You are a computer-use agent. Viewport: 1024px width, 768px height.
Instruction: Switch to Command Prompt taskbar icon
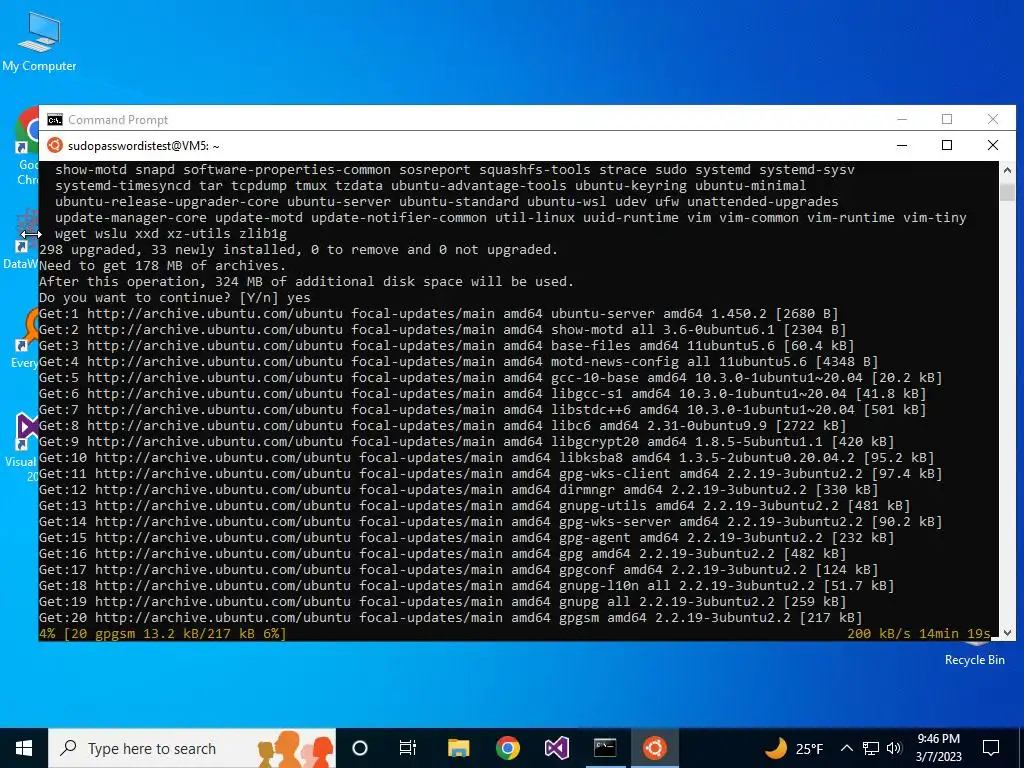[x=605, y=748]
